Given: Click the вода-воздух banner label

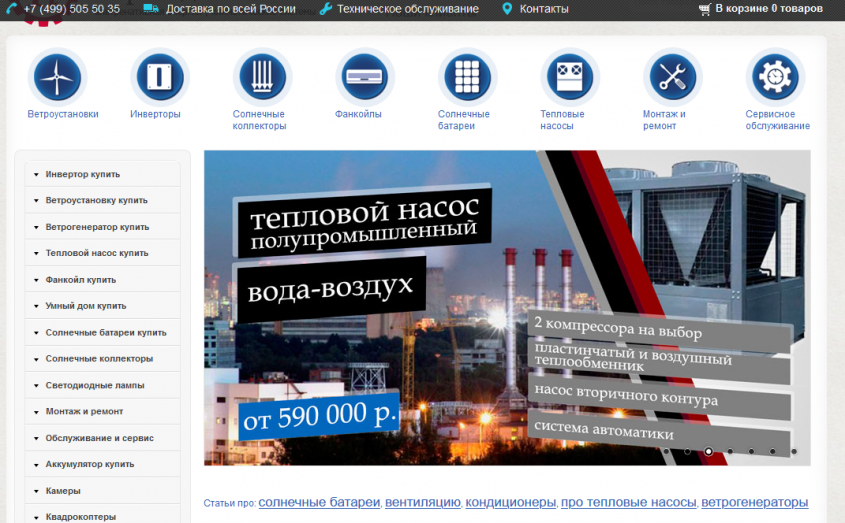Looking at the screenshot, I should coord(330,288).
